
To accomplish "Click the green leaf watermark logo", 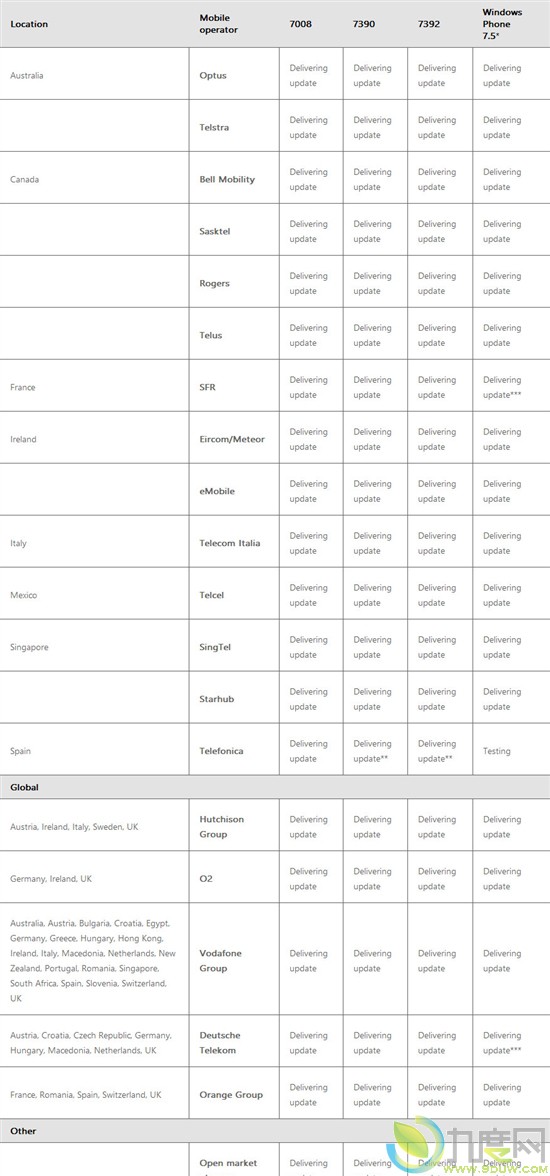I will pyautogui.click(x=413, y=1146).
